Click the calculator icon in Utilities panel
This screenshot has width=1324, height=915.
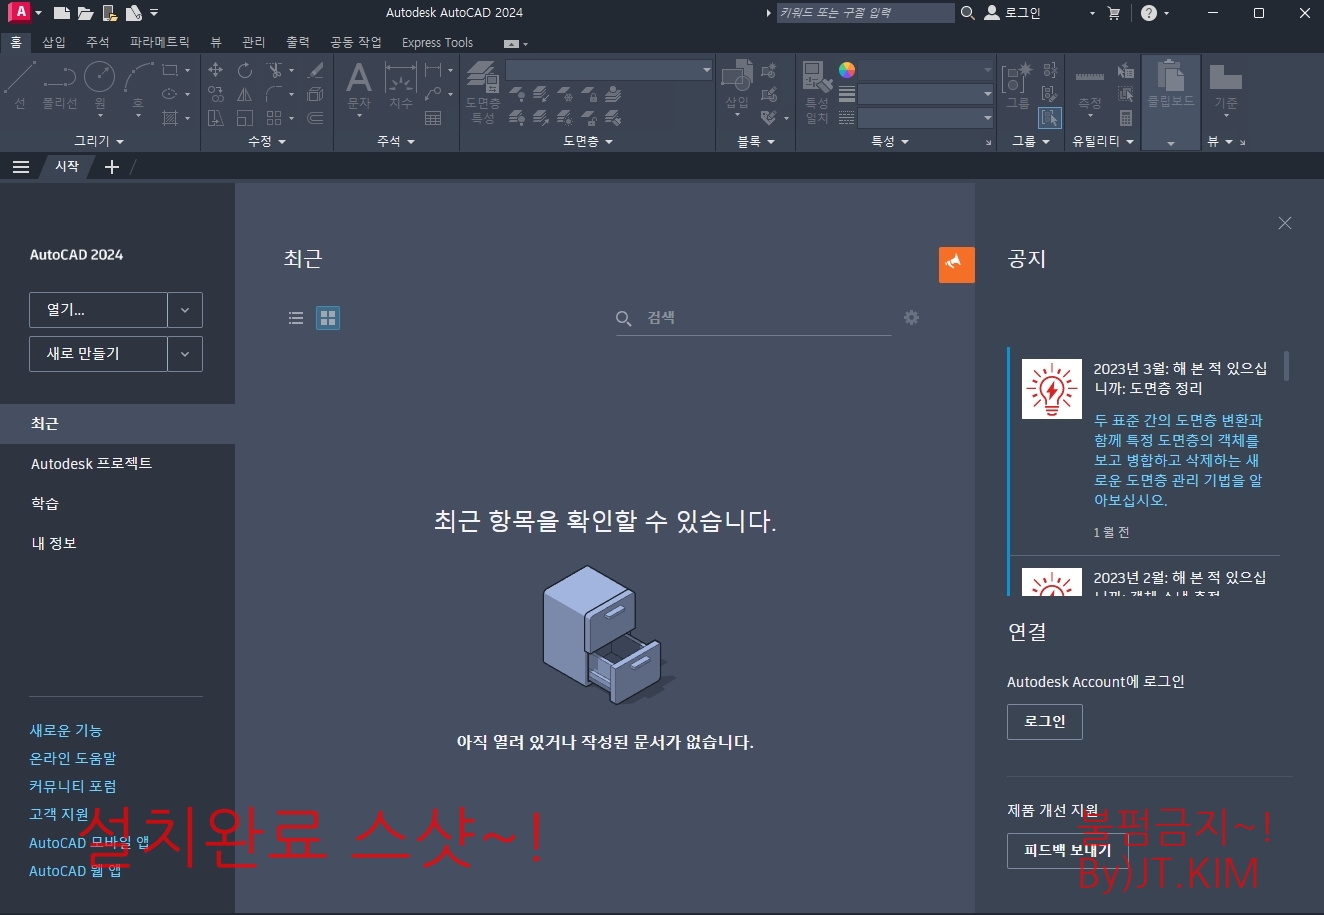[x=1126, y=118]
